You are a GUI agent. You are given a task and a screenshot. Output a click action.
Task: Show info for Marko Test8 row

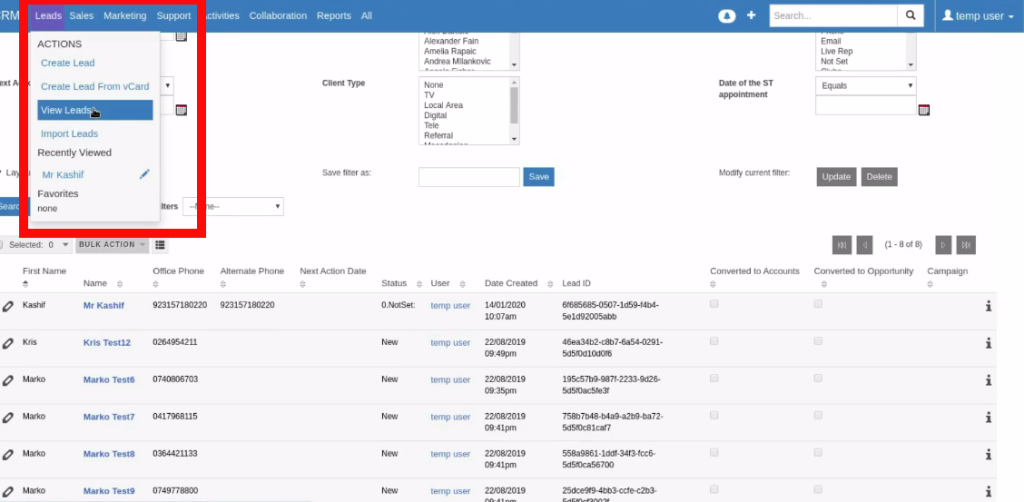click(x=989, y=454)
